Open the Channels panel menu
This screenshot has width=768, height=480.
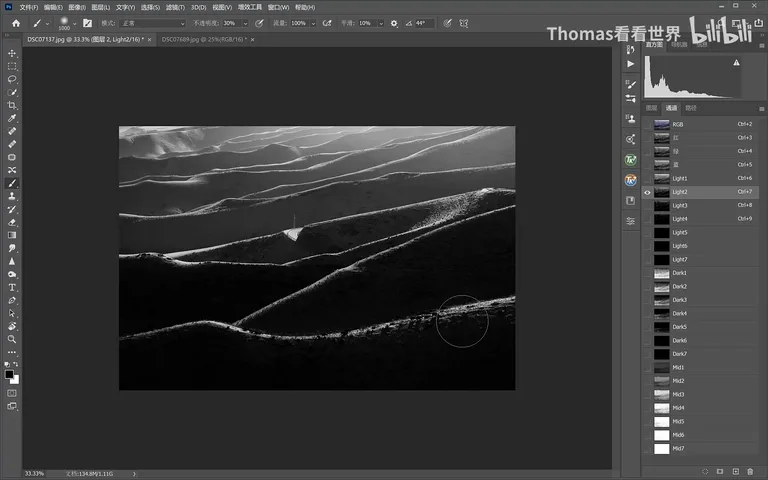pos(762,109)
